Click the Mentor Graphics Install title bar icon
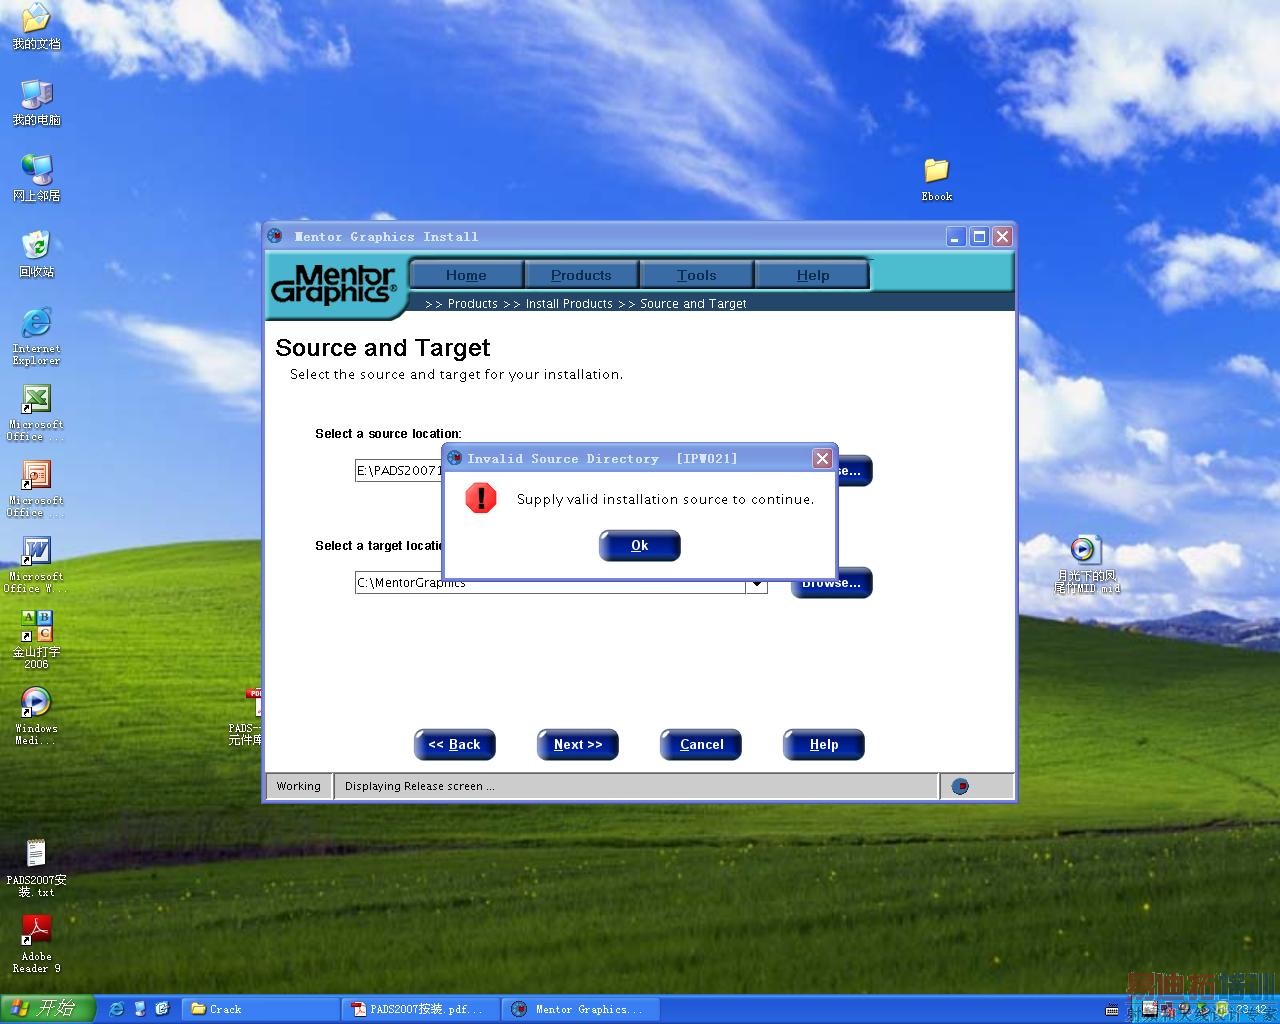1280x1024 pixels. click(x=275, y=236)
